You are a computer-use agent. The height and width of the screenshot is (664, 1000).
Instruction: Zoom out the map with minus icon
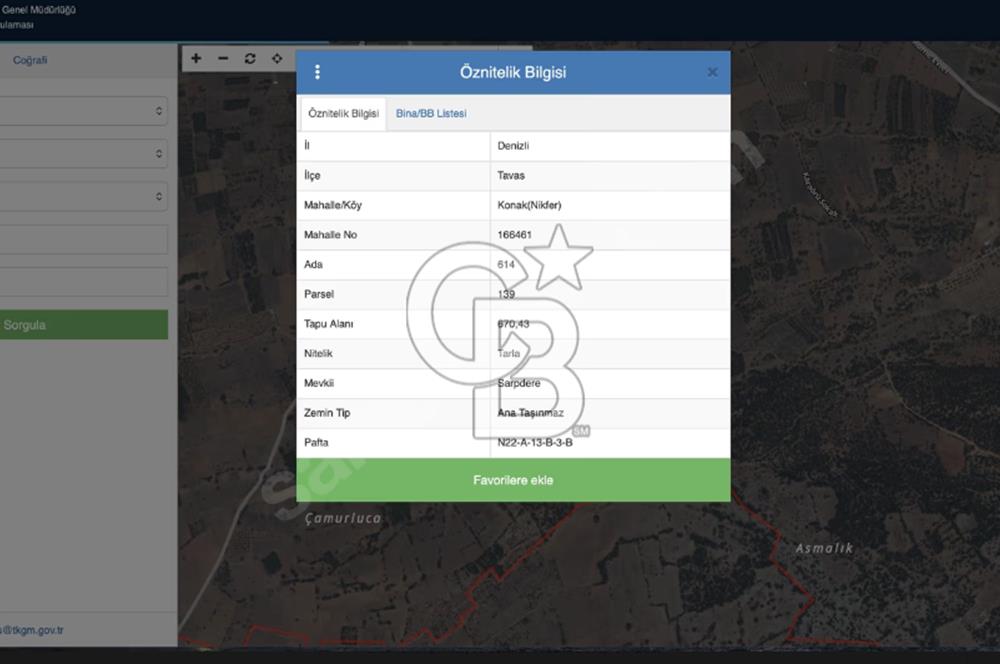pyautogui.click(x=223, y=59)
